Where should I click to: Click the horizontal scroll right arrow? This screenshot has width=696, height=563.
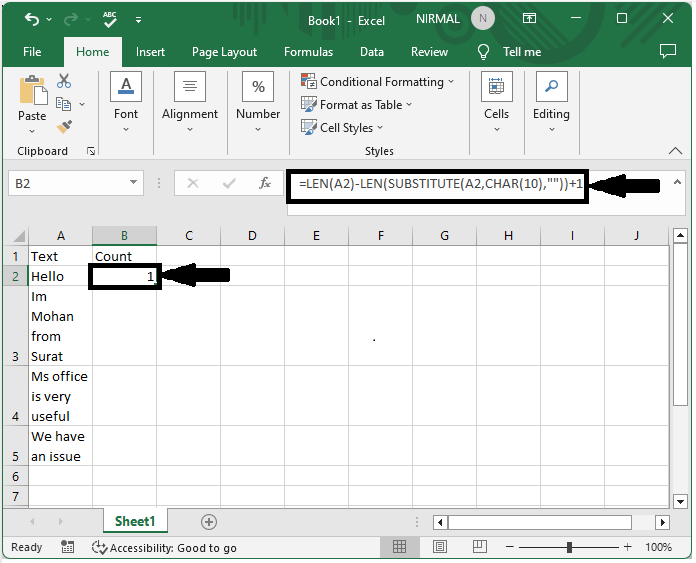(662, 522)
